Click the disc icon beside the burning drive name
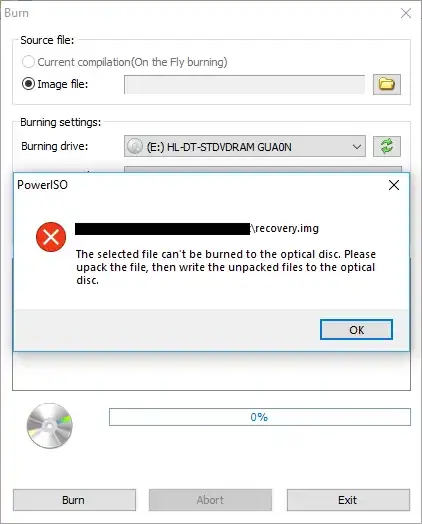 coord(135,146)
